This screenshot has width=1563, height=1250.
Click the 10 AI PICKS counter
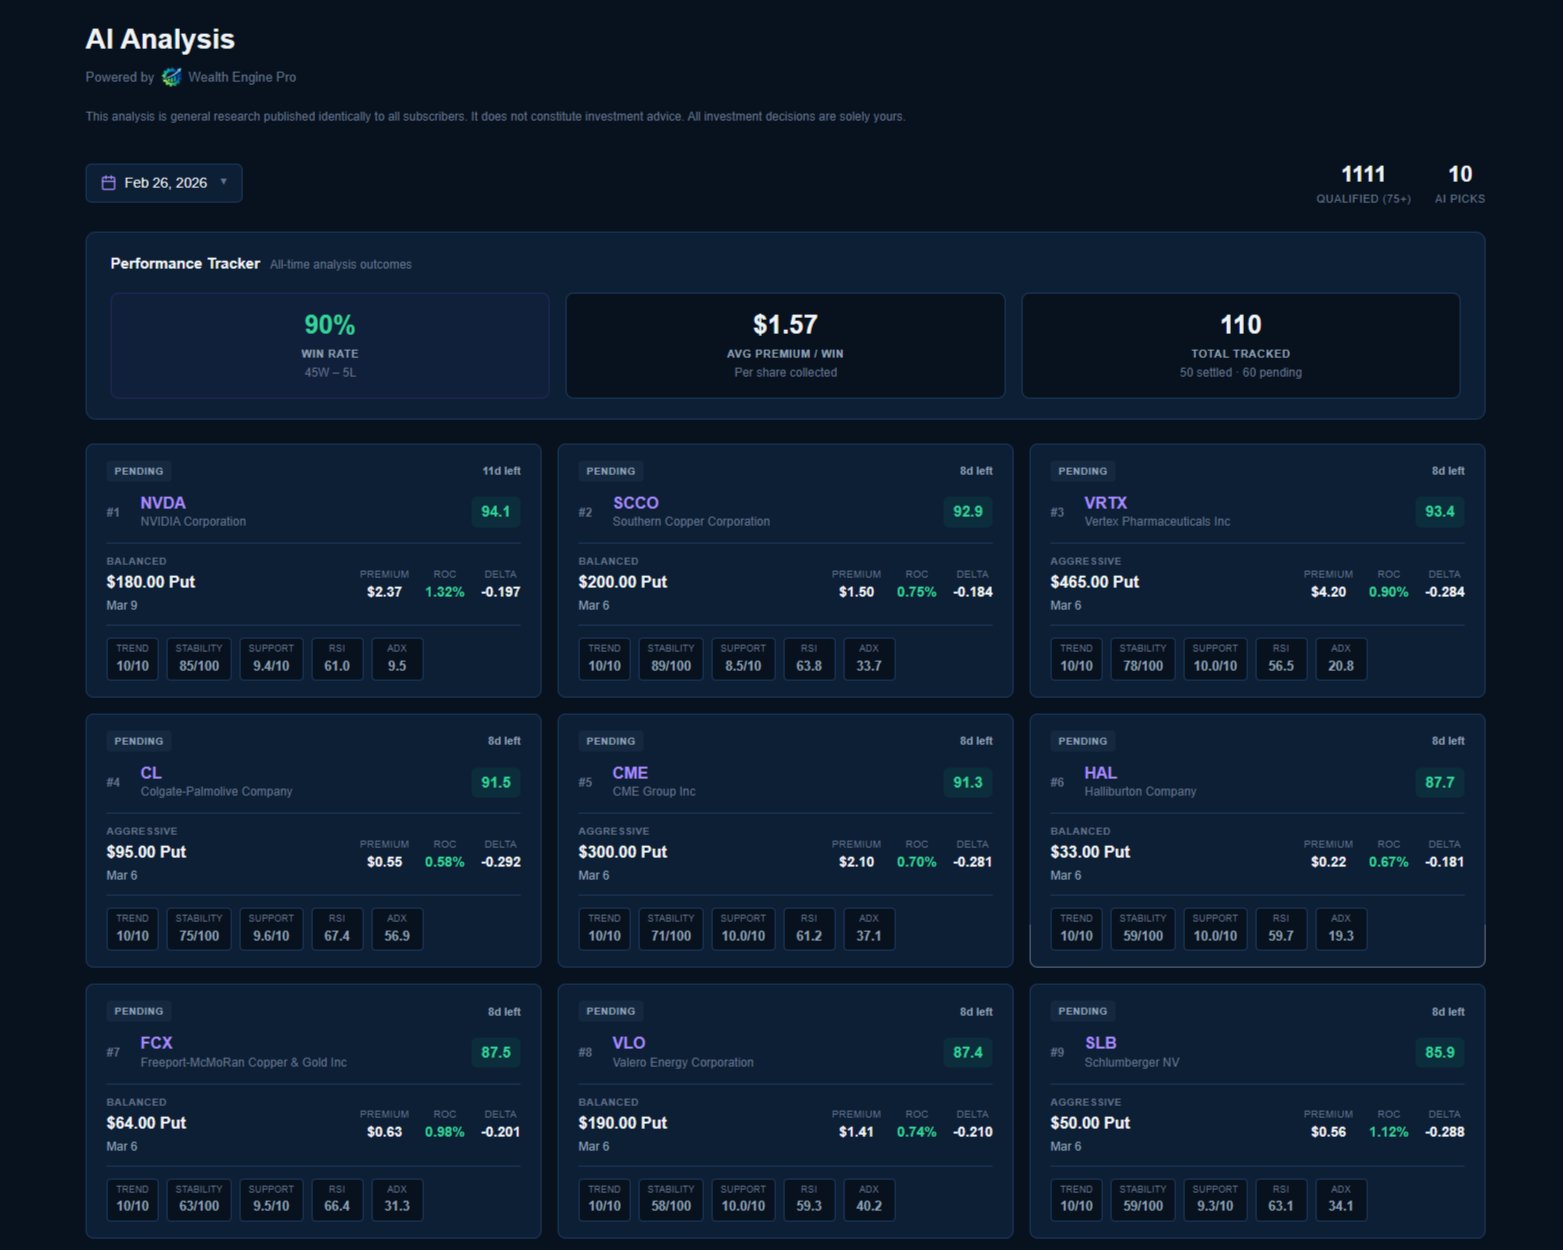pos(1459,183)
